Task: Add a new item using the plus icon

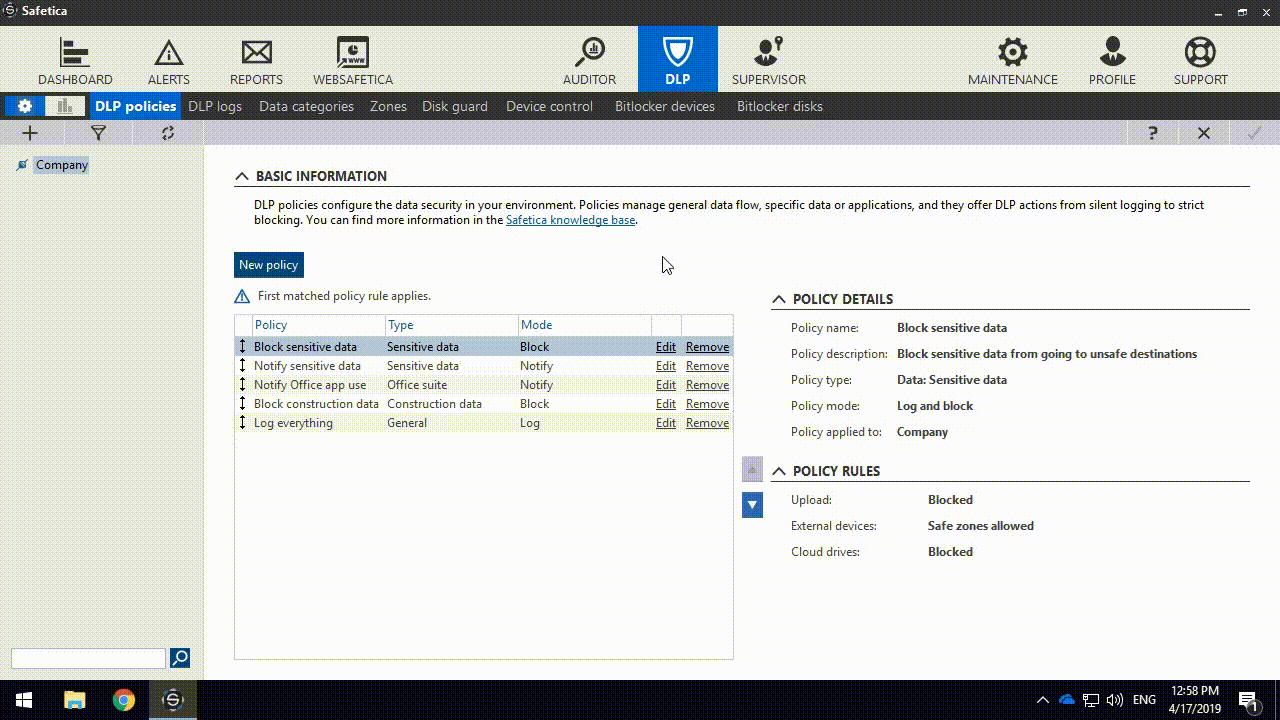Action: click(29, 132)
